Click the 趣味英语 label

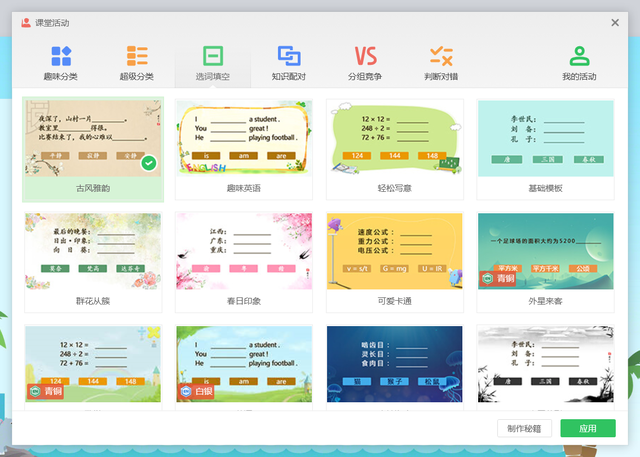244,189
